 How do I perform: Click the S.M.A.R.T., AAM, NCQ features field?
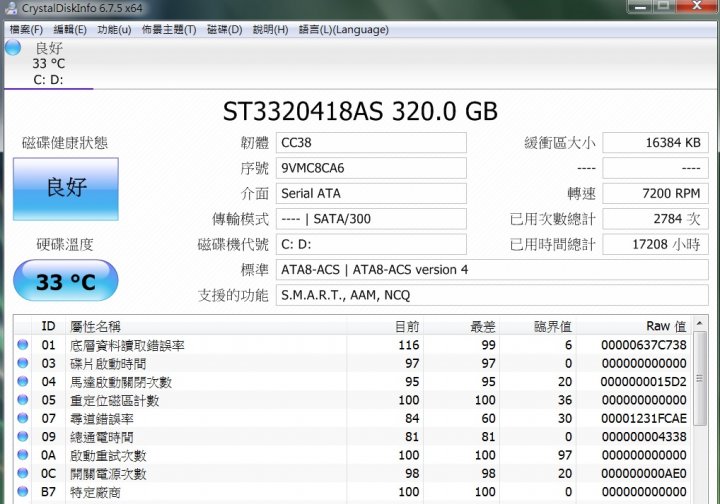tap(492, 295)
